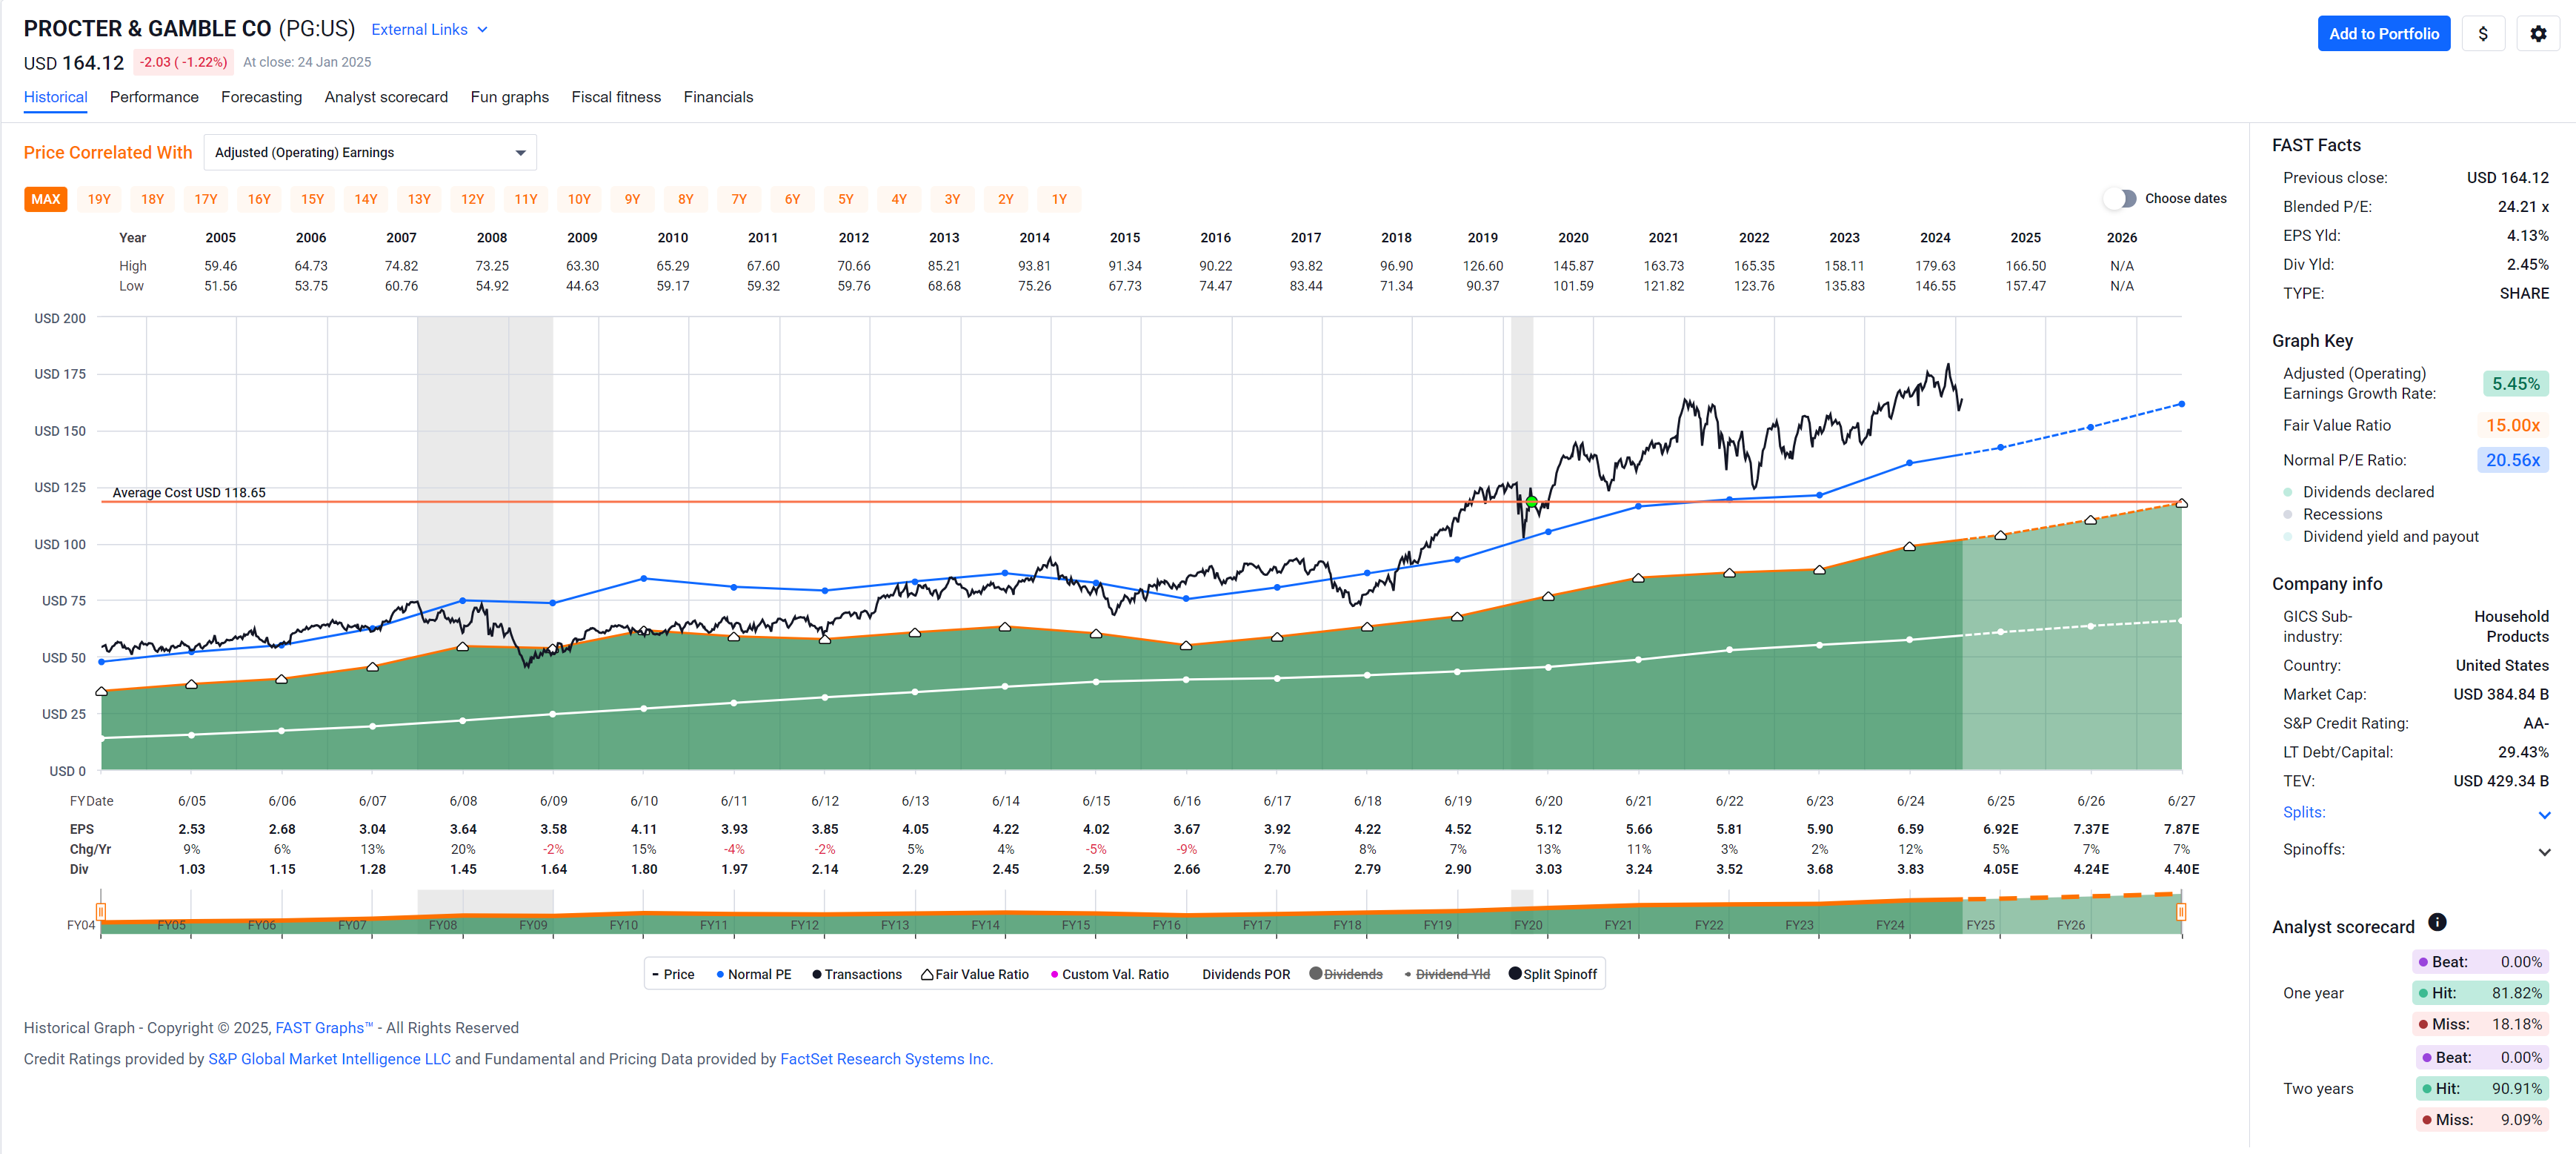This screenshot has width=2576, height=1154.
Task: Open the Fiscal fitness tab
Action: (616, 97)
